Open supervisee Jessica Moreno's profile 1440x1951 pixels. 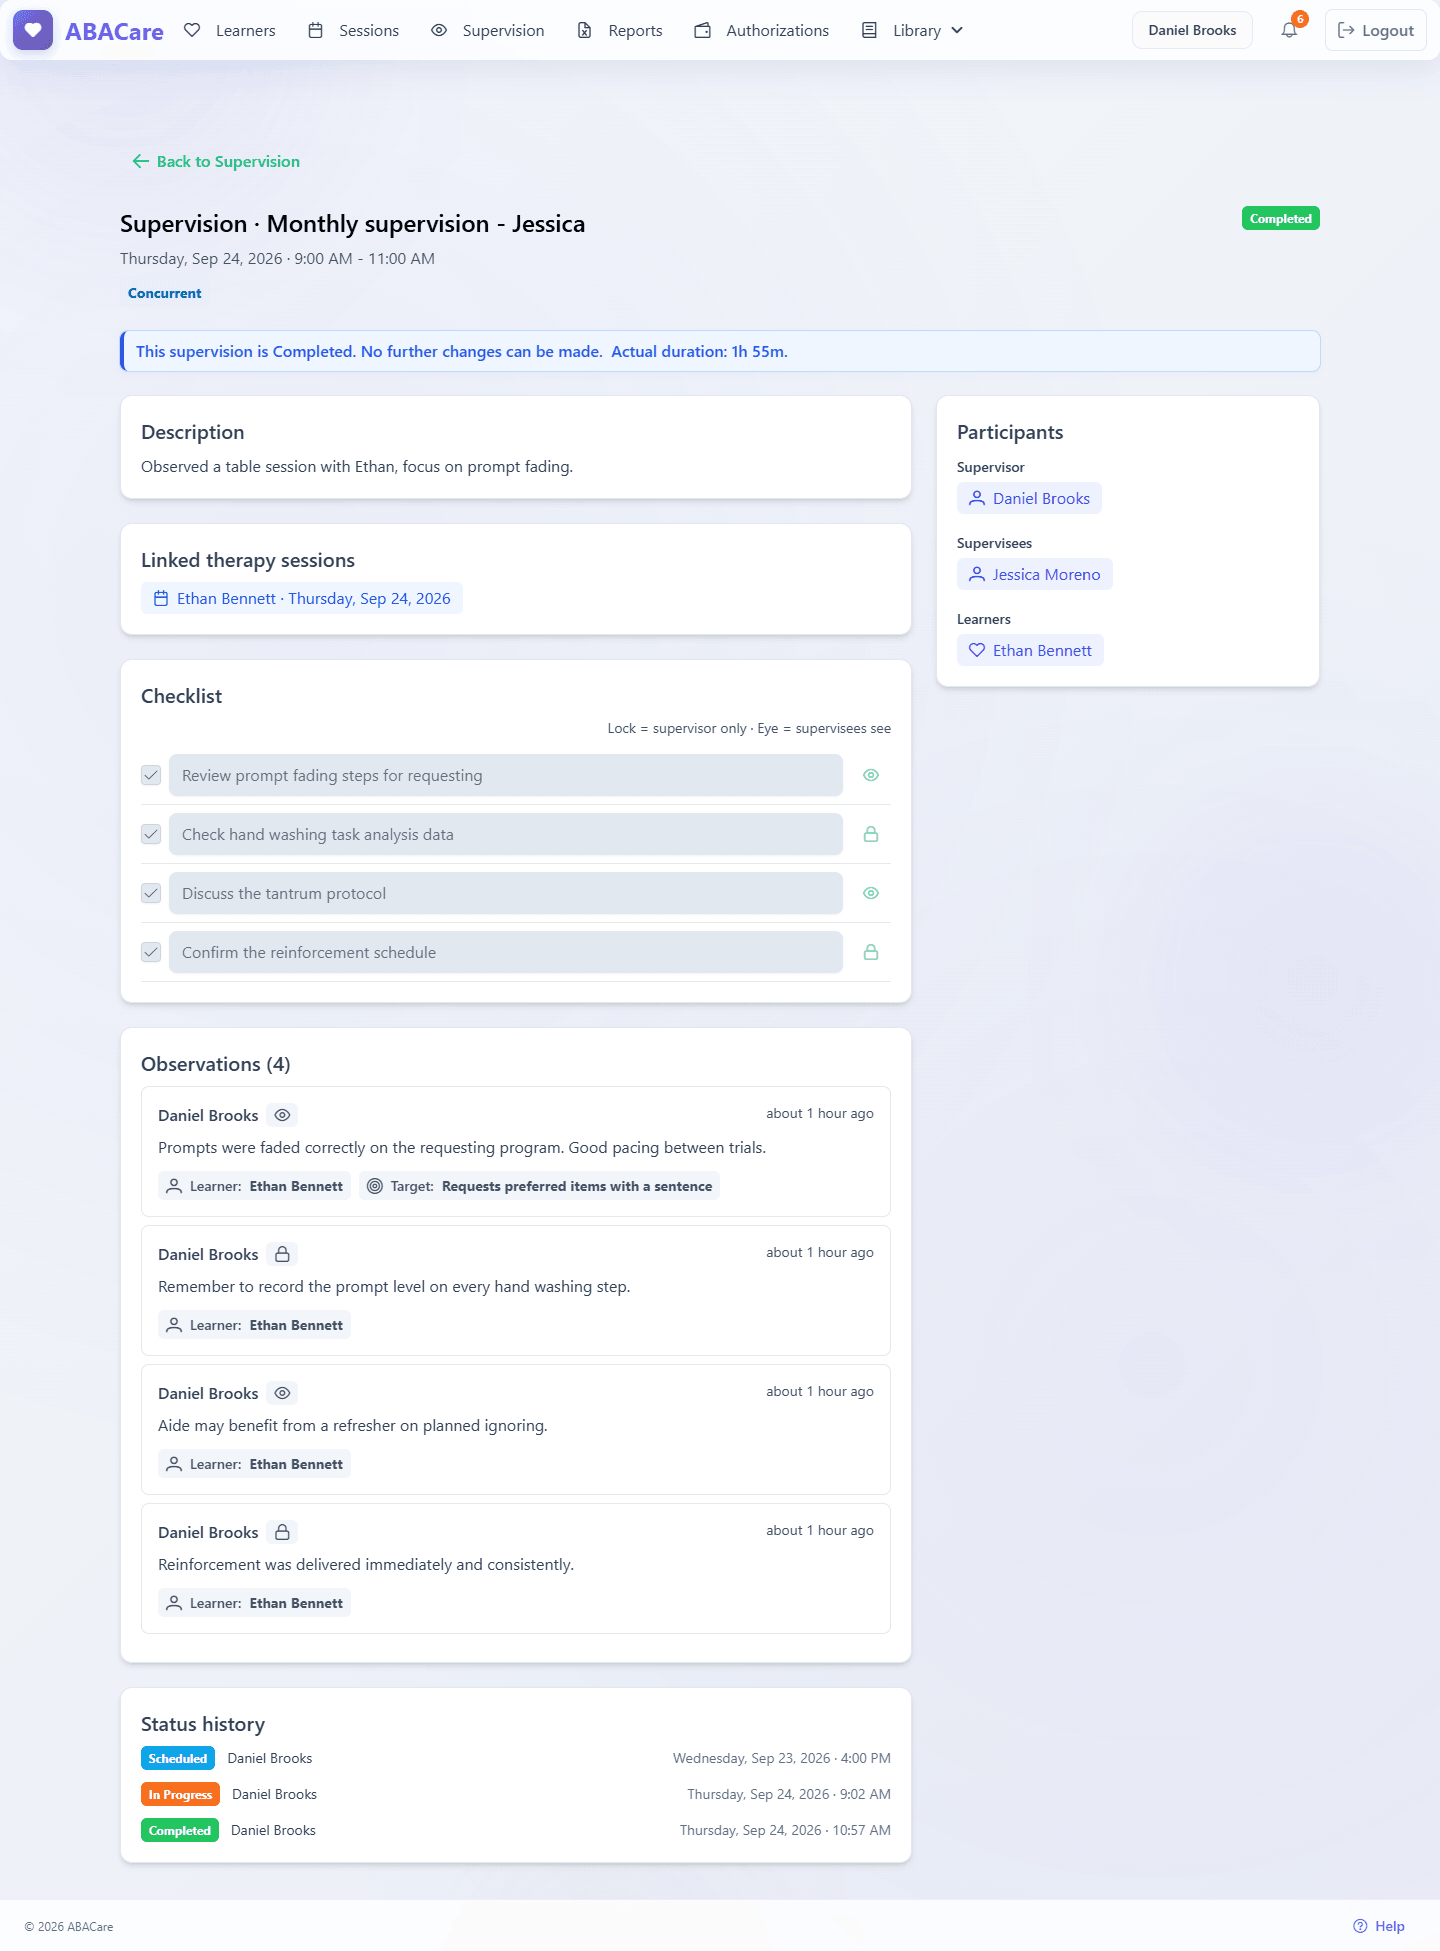pos(1035,574)
